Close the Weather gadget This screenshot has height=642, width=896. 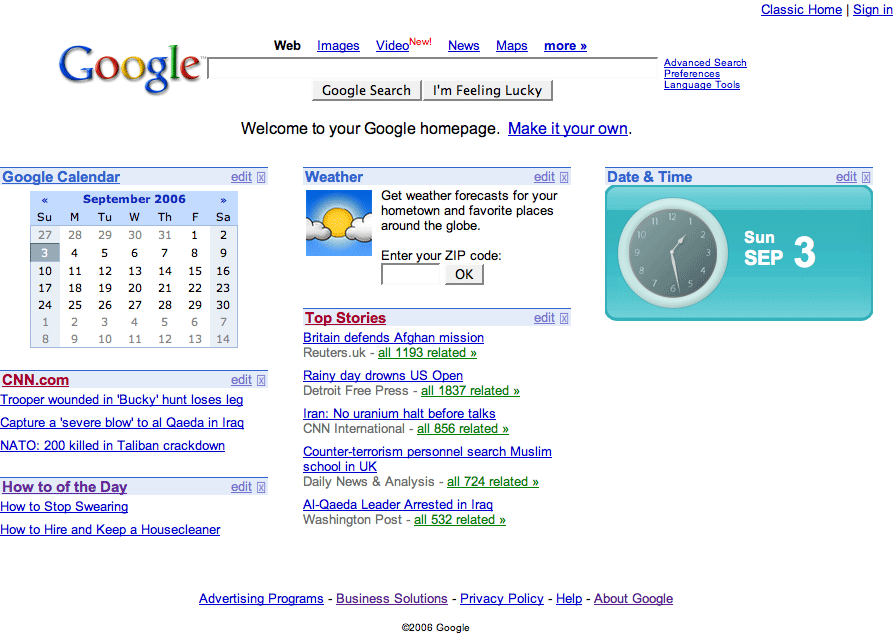click(564, 177)
